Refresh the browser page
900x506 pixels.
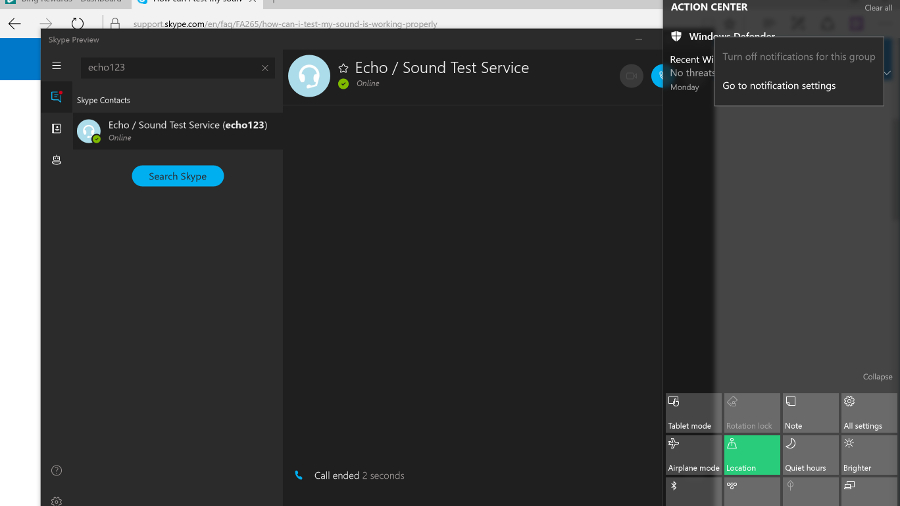77,24
